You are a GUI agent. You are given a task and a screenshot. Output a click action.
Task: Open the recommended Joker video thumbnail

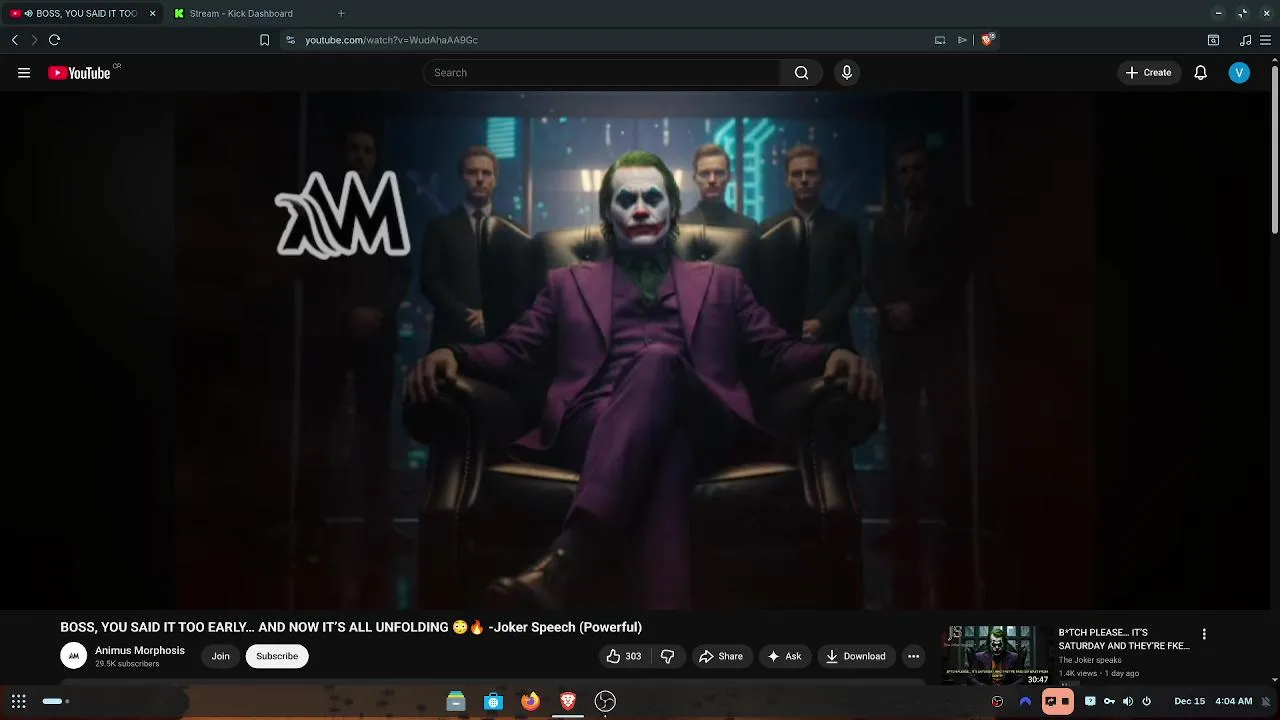[x=996, y=654]
